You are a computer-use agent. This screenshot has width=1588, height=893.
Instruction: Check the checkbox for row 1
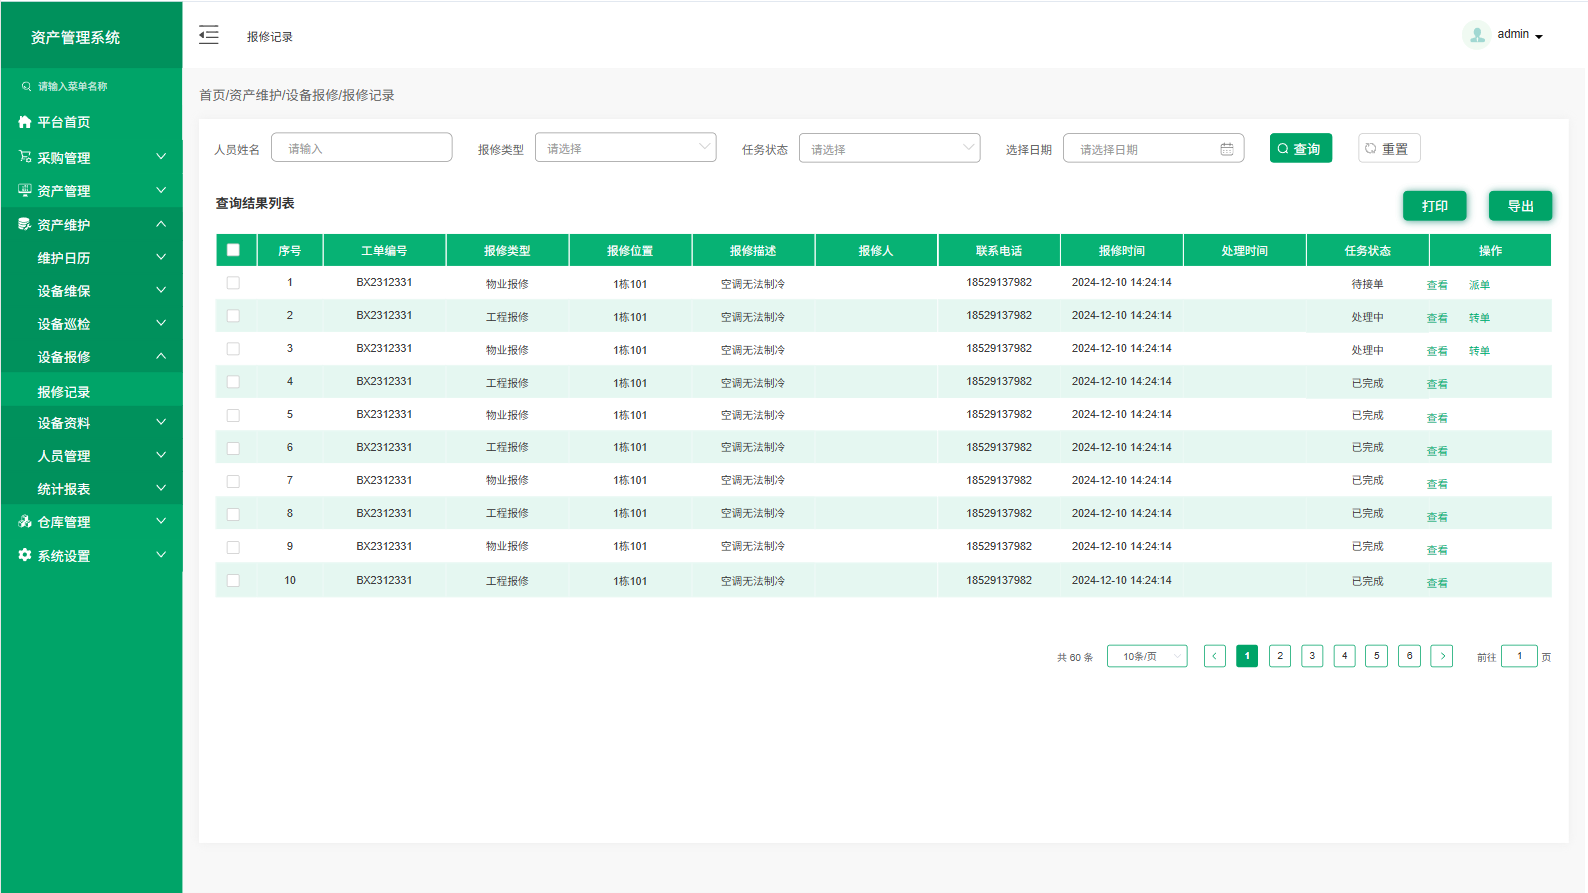pos(233,283)
